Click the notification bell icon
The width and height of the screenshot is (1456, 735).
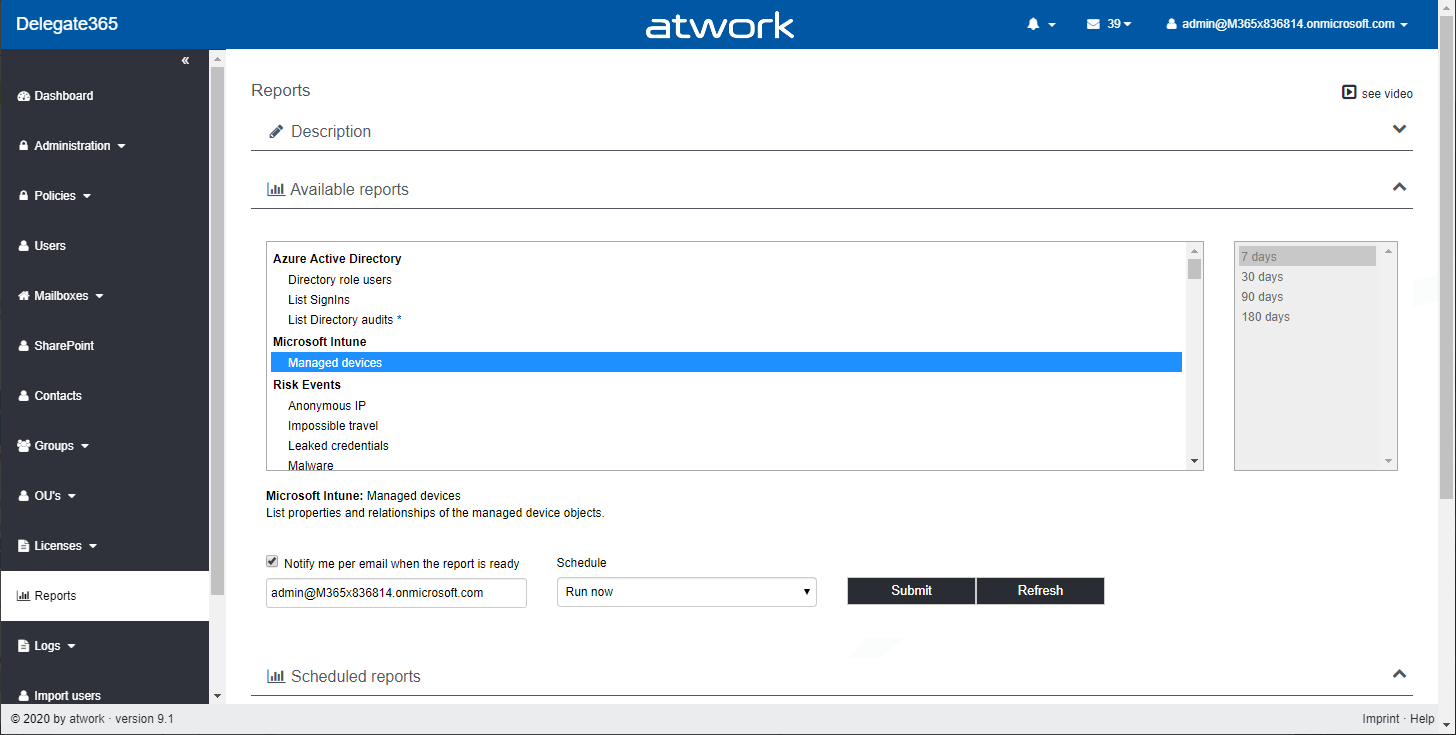coord(1033,24)
